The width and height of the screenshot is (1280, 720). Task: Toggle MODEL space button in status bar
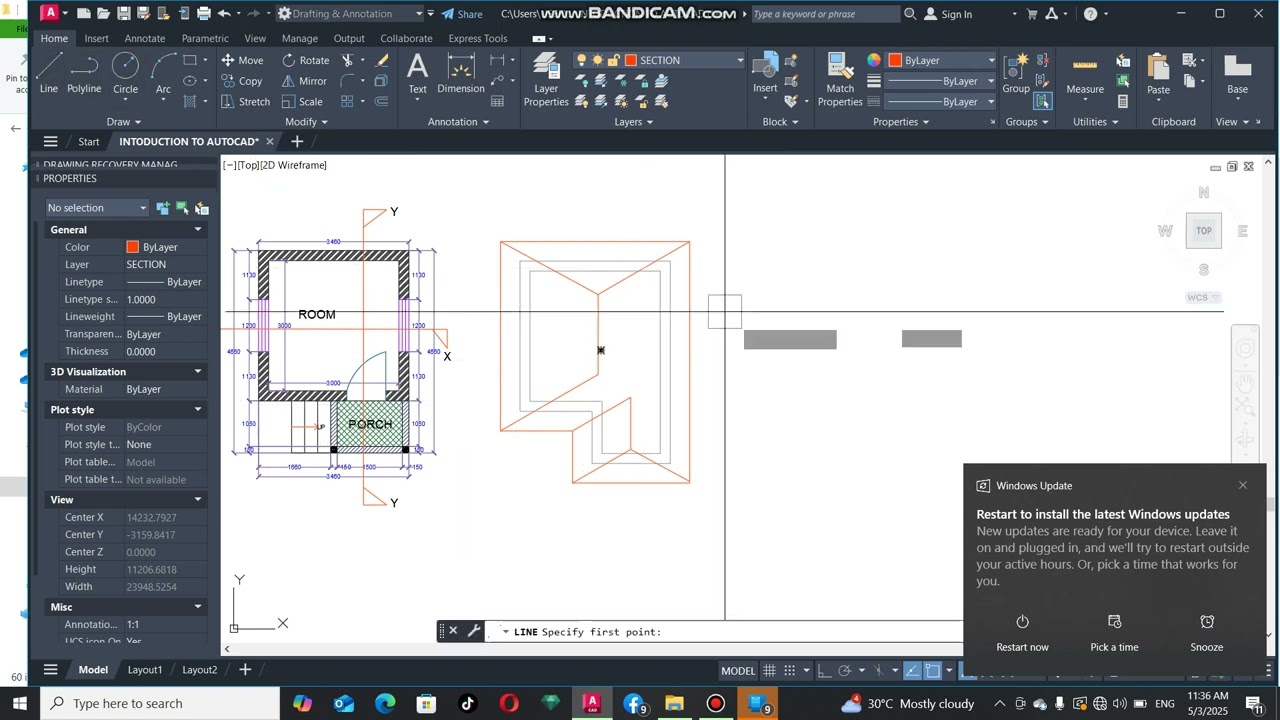tap(738, 670)
